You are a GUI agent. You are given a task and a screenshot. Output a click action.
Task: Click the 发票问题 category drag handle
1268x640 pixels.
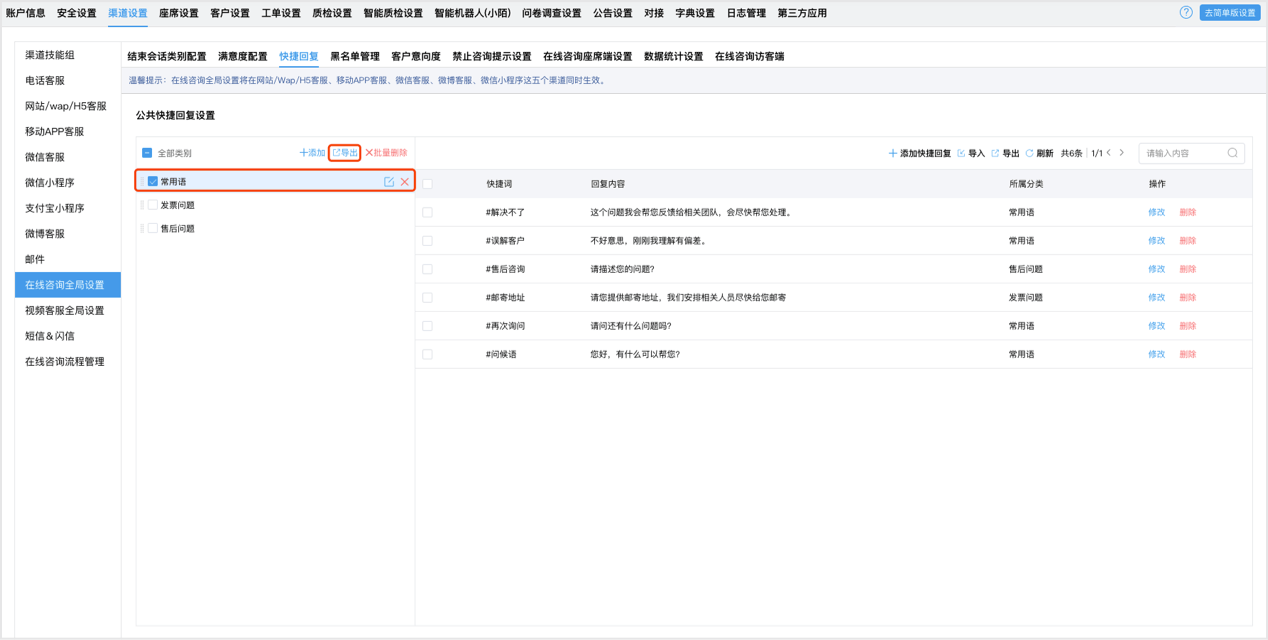coord(142,205)
